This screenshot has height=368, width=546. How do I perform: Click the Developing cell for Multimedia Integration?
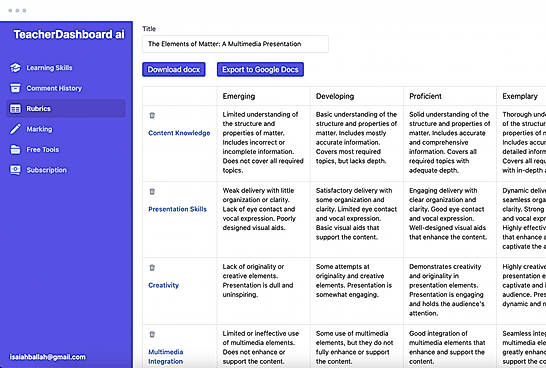tap(357, 346)
